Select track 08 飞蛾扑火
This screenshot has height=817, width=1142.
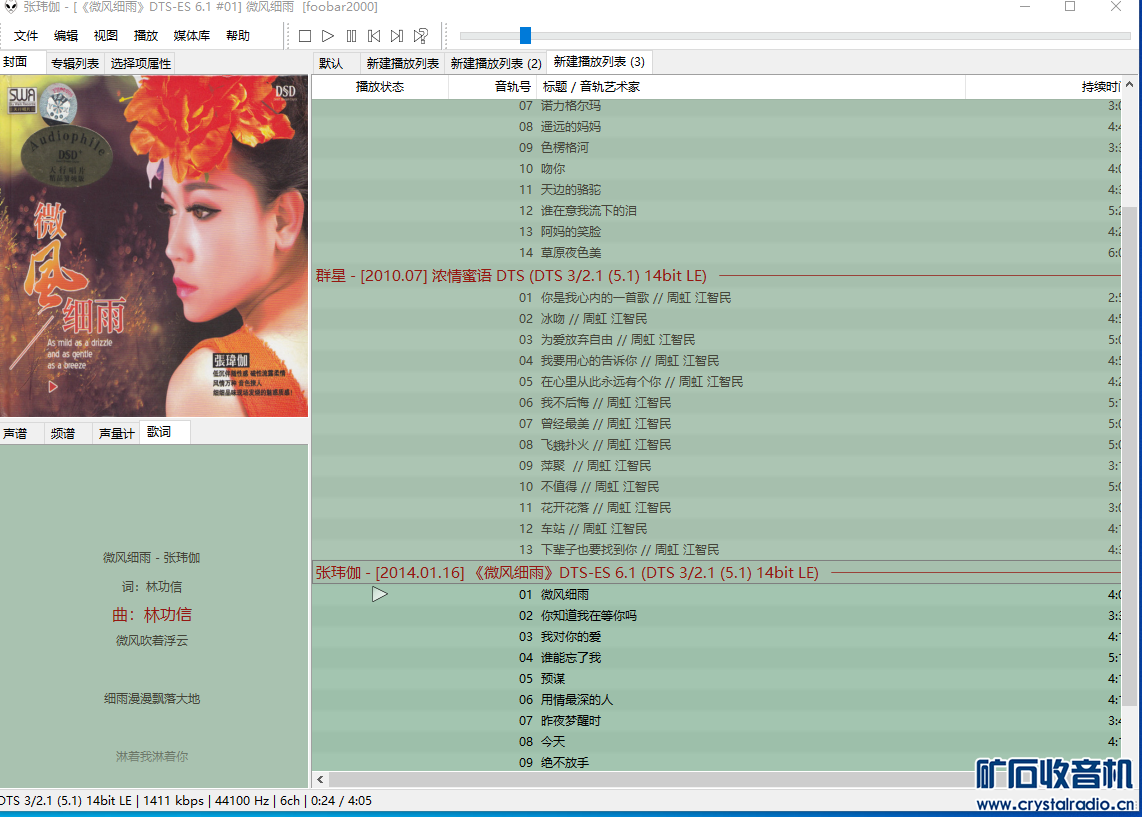click(x=717, y=445)
